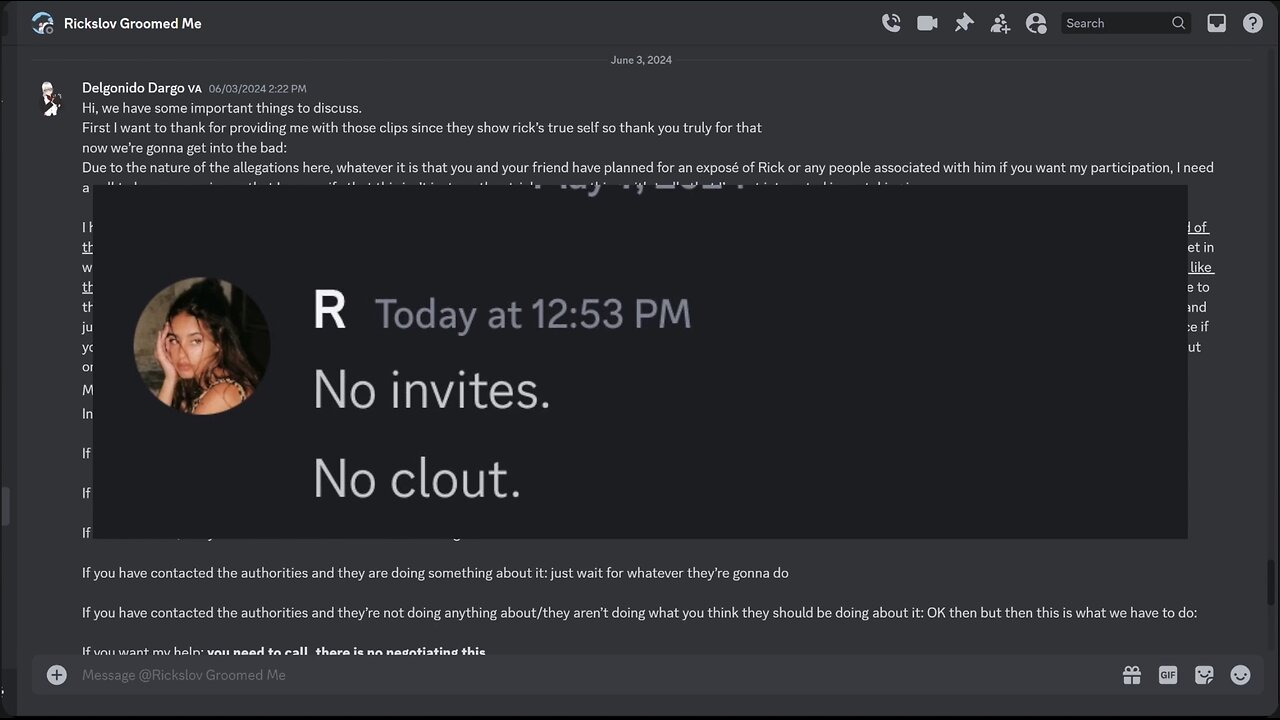Click the message input box

pos(590,675)
